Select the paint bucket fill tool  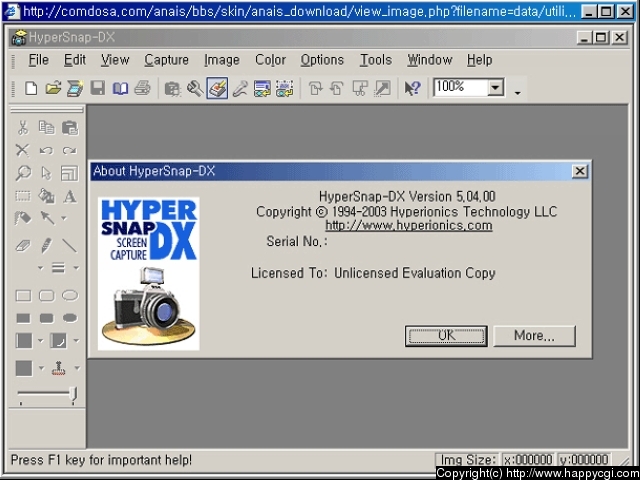46,196
